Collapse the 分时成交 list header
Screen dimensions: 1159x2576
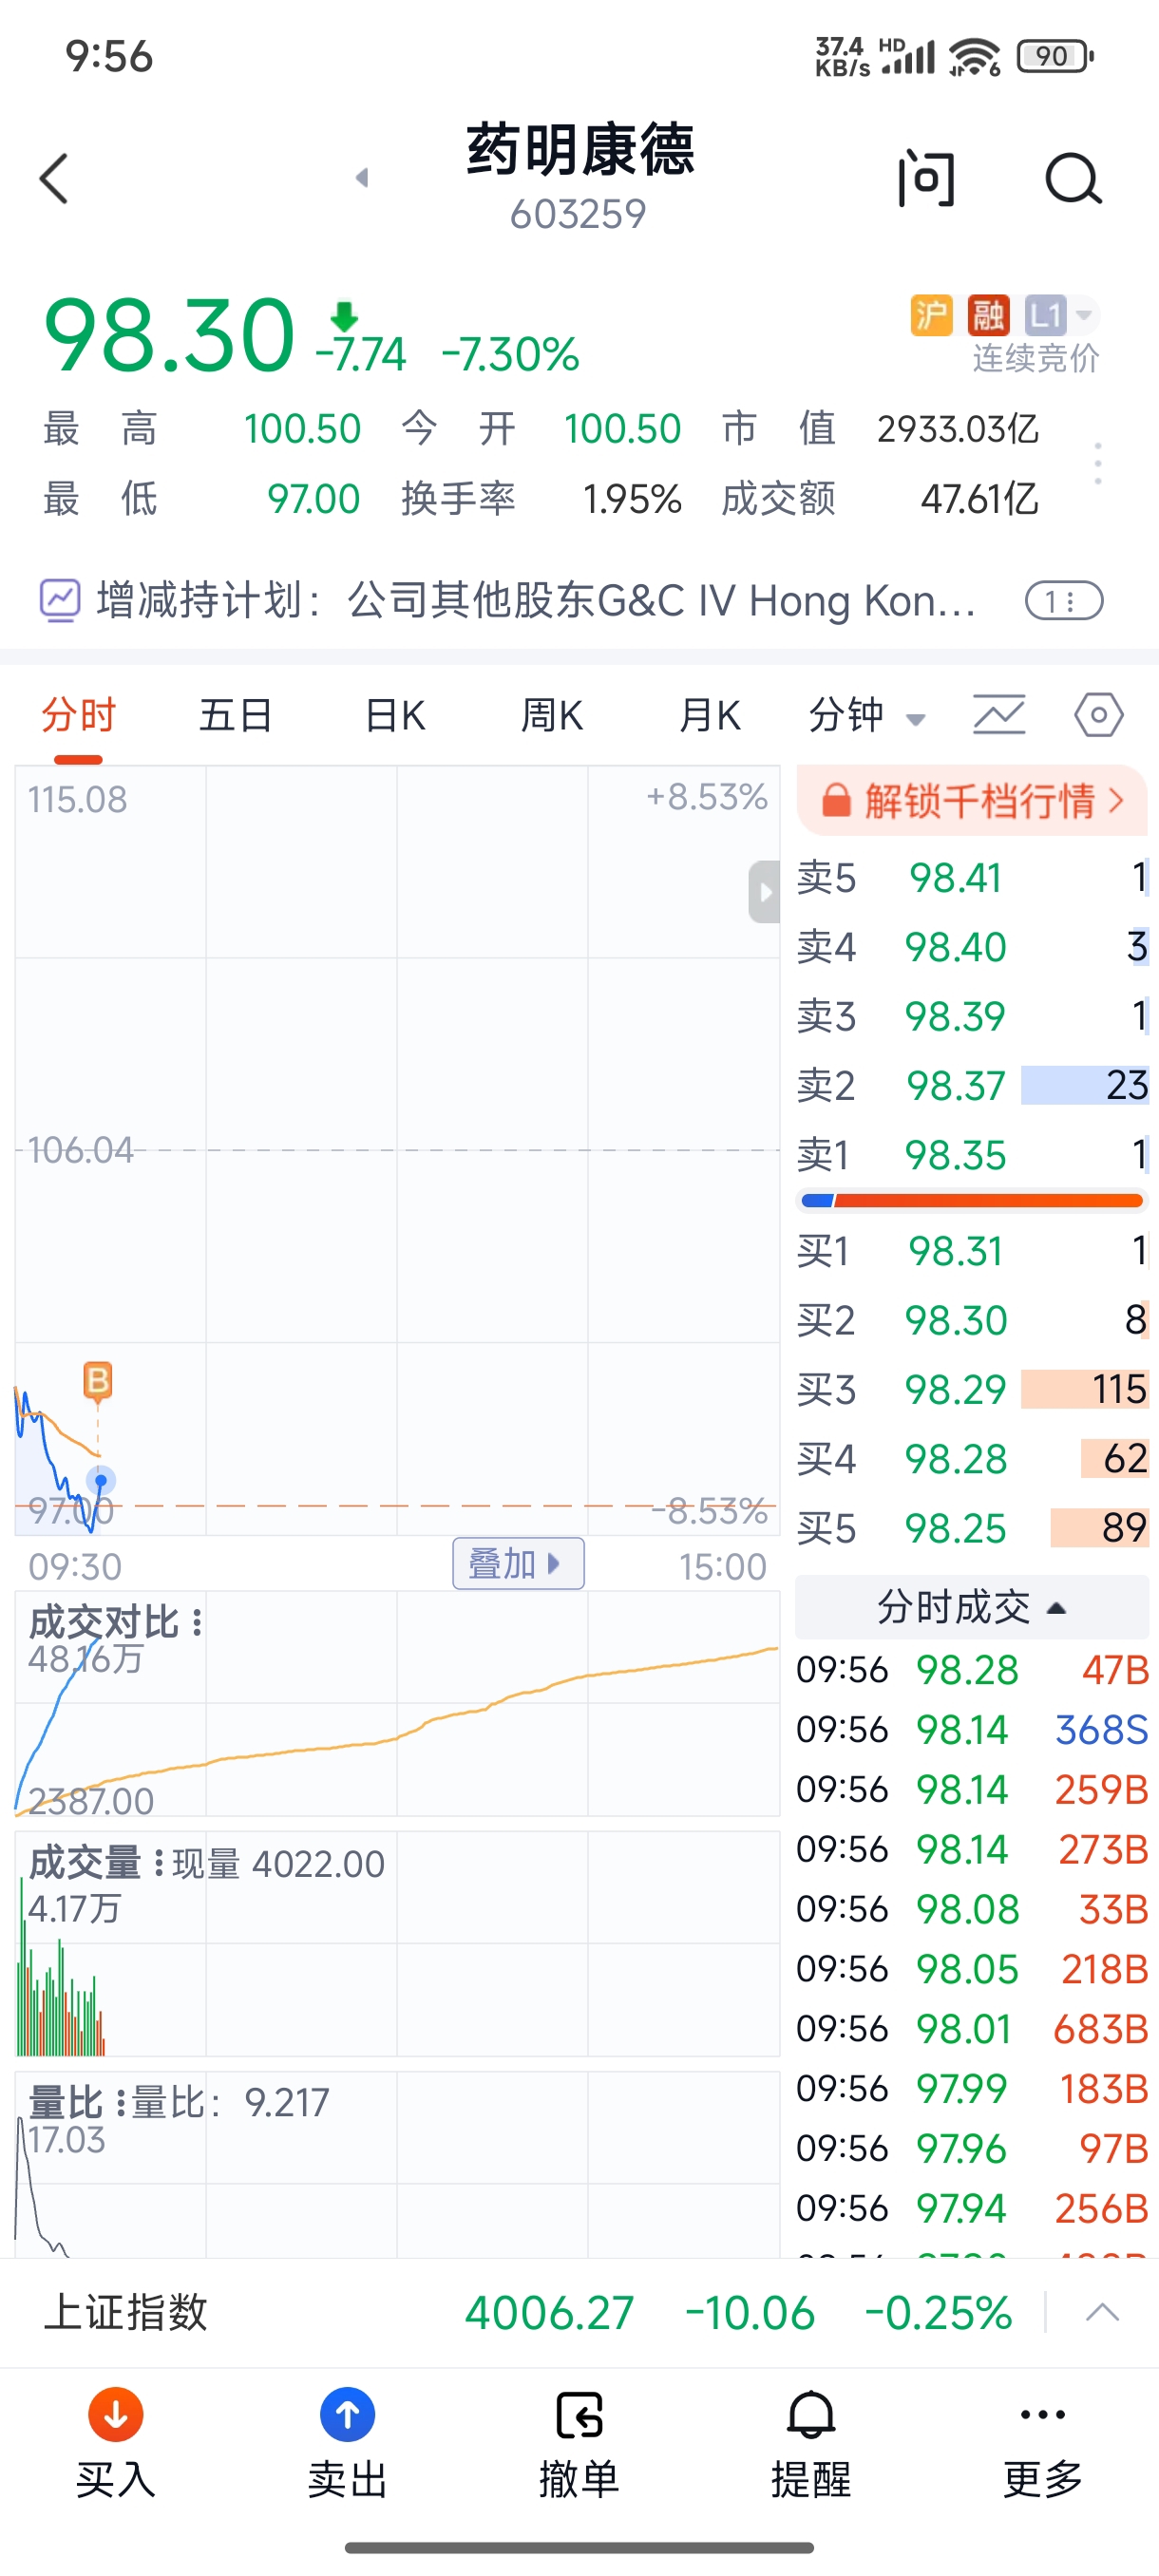click(972, 1607)
